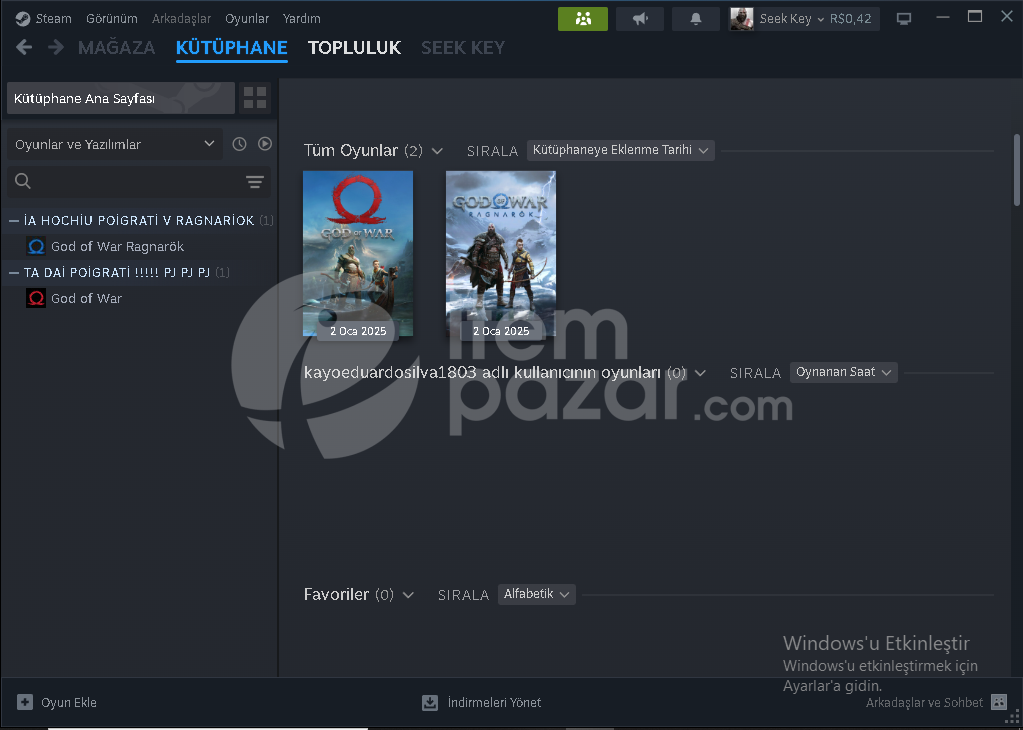Switch to the TOPLULUK tab
The width and height of the screenshot is (1023, 730).
tap(354, 48)
